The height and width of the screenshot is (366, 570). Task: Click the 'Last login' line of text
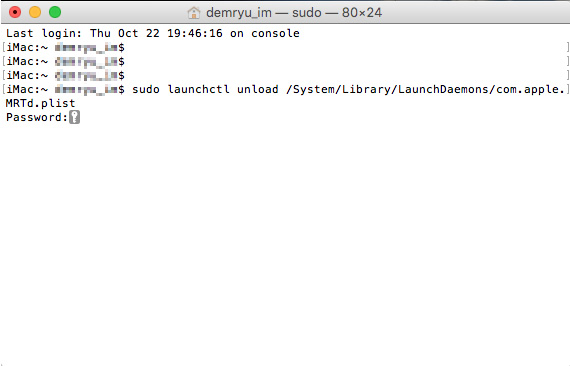pyautogui.click(x=153, y=33)
